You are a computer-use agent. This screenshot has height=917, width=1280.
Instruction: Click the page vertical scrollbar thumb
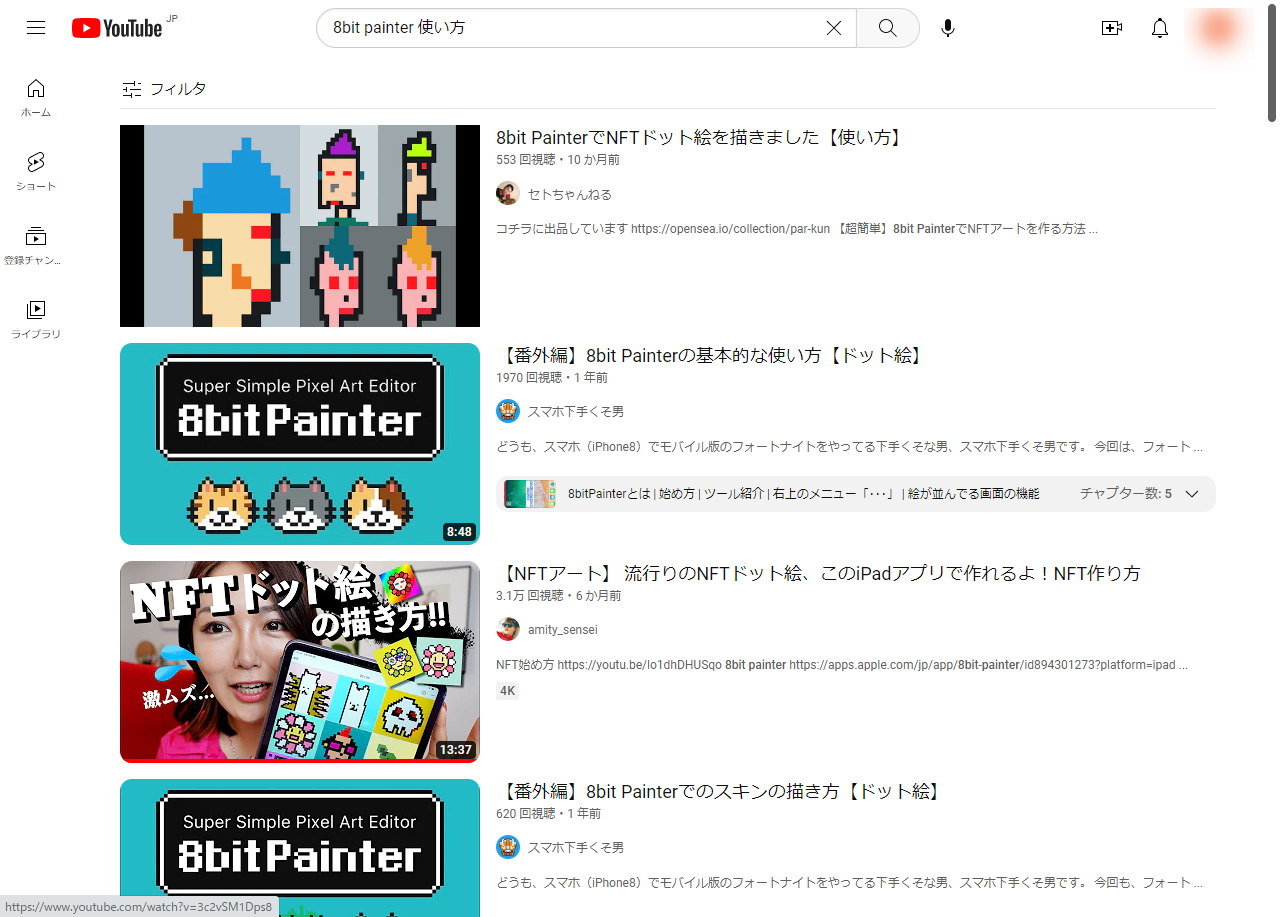(x=1272, y=63)
